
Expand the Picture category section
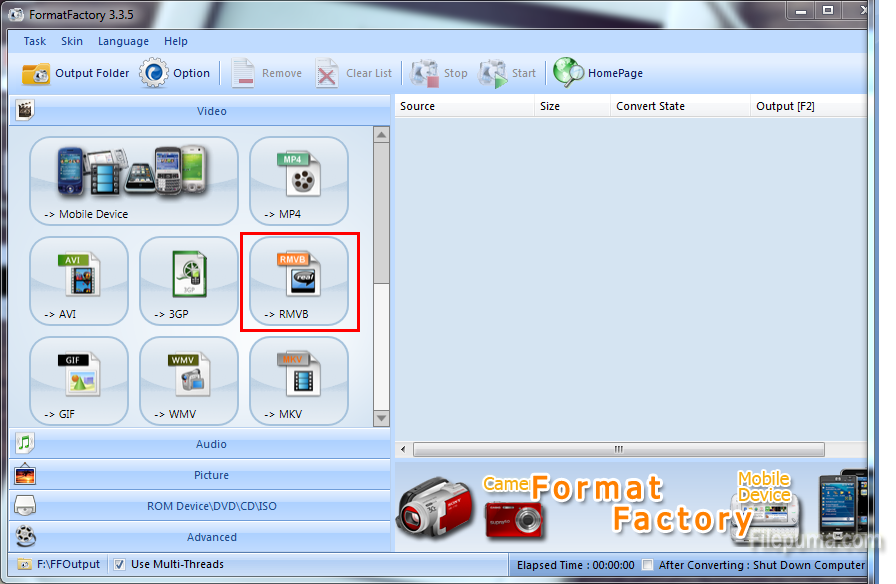click(x=211, y=475)
